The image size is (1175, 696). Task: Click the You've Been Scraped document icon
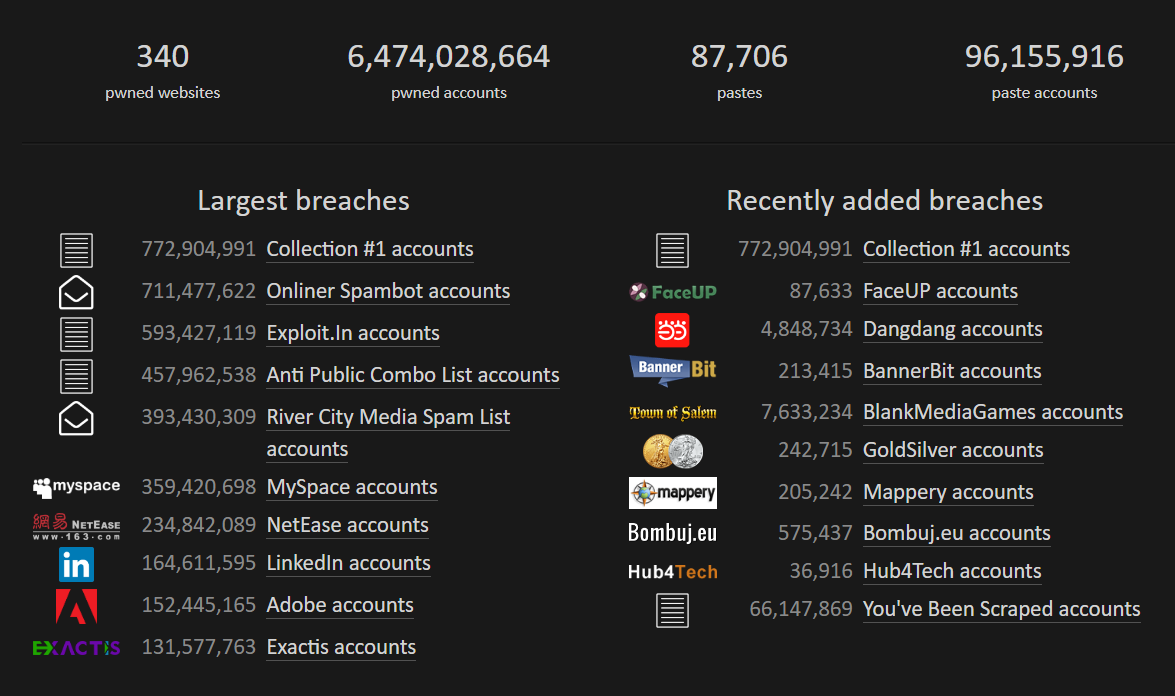coord(672,610)
